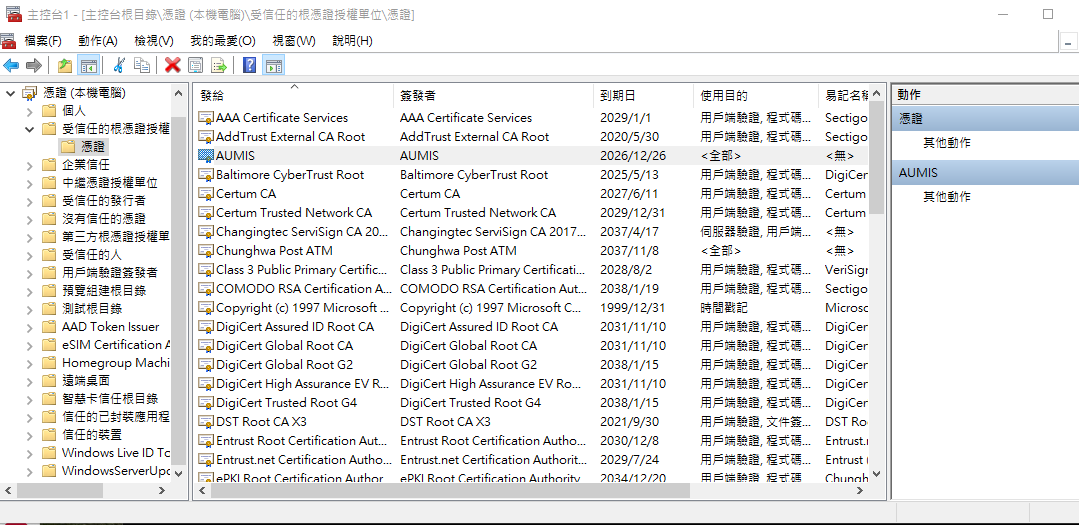Select the COMODO RSA Certification row

pyautogui.click(x=531, y=289)
